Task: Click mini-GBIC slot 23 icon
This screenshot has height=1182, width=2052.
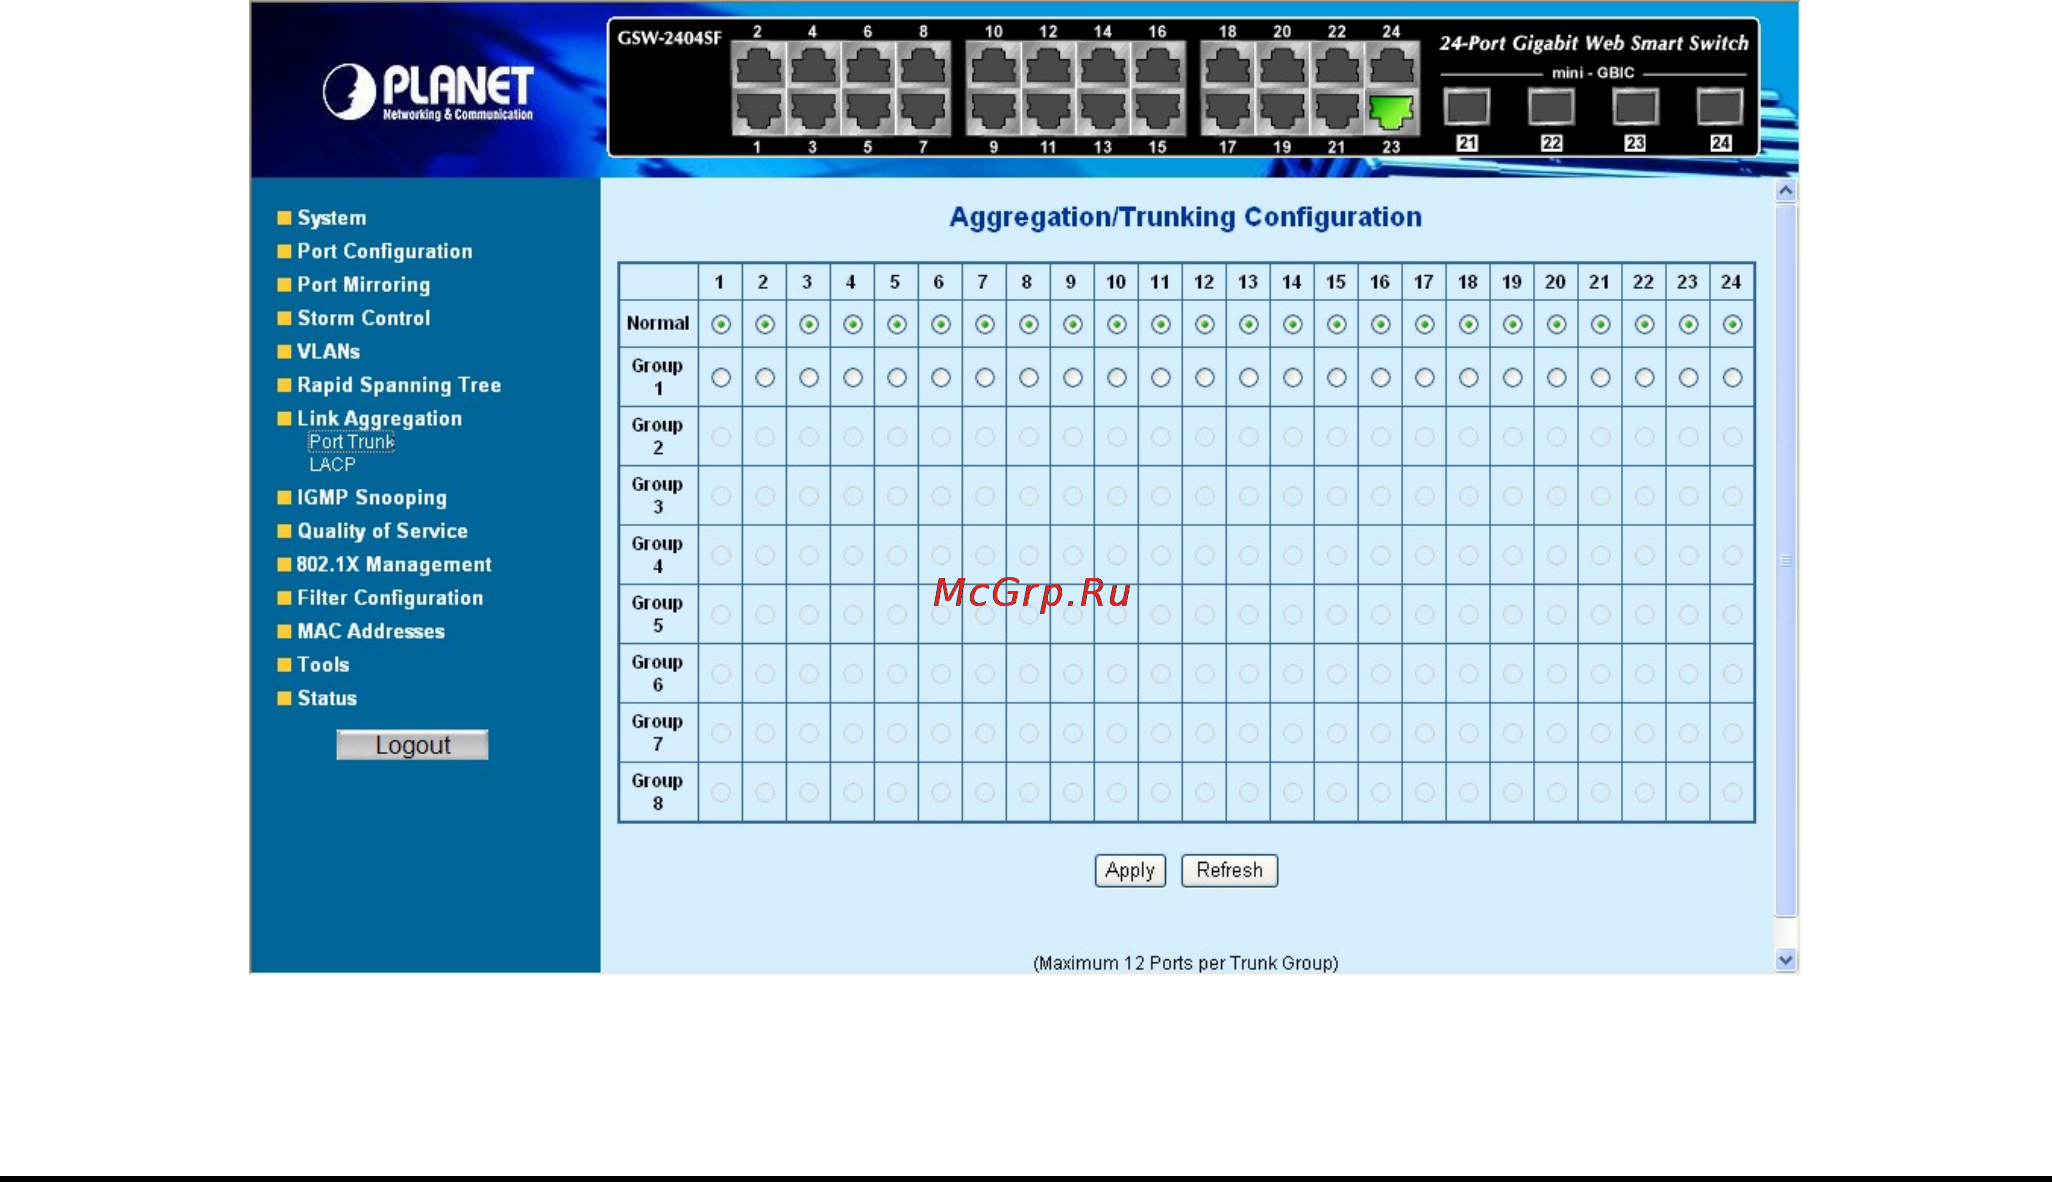Action: [x=1635, y=107]
